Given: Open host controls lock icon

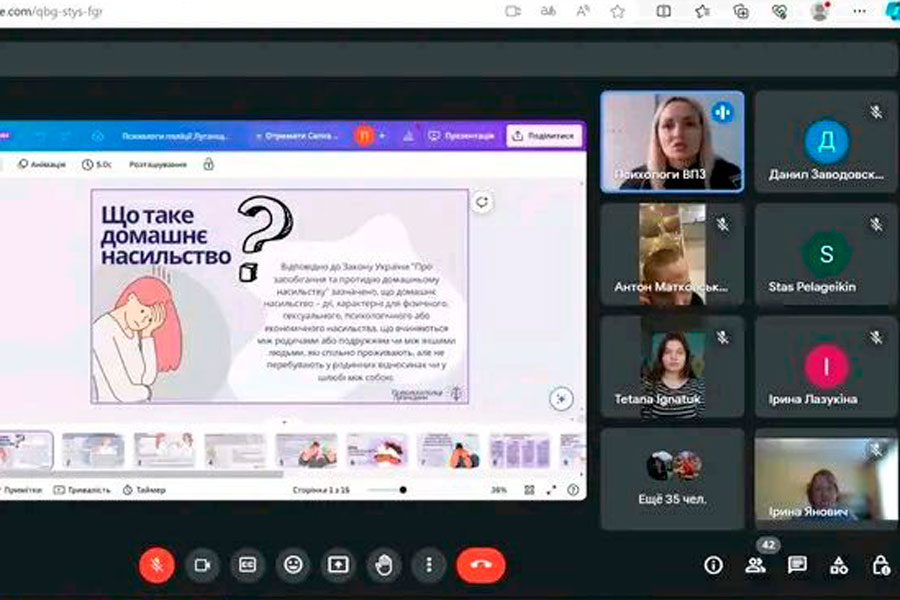Looking at the screenshot, I should [x=880, y=565].
